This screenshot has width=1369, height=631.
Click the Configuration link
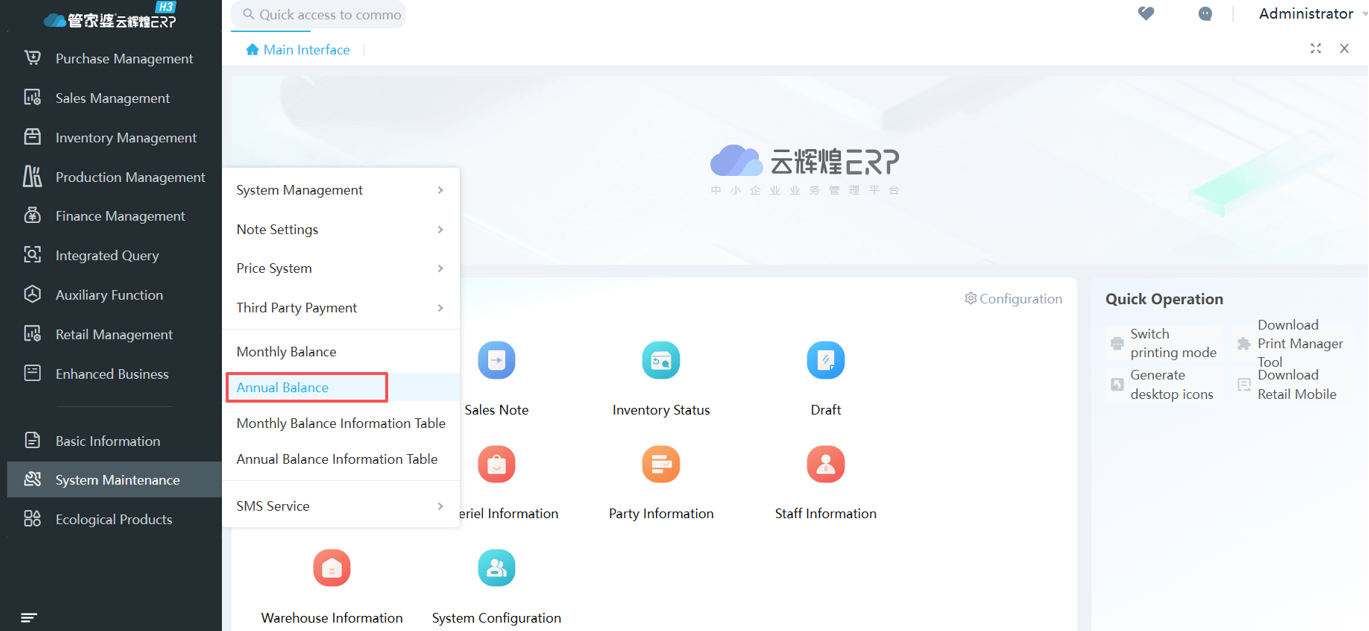pyautogui.click(x=1013, y=299)
